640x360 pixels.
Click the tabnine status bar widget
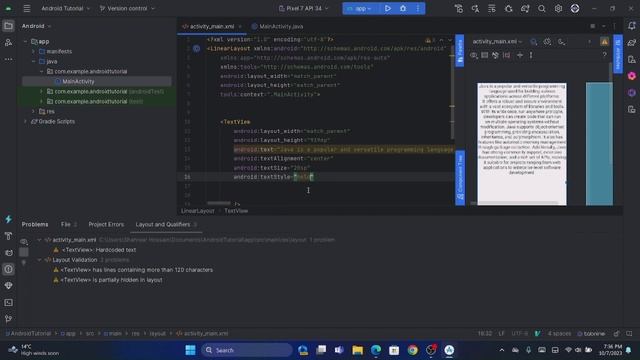click(x=591, y=333)
